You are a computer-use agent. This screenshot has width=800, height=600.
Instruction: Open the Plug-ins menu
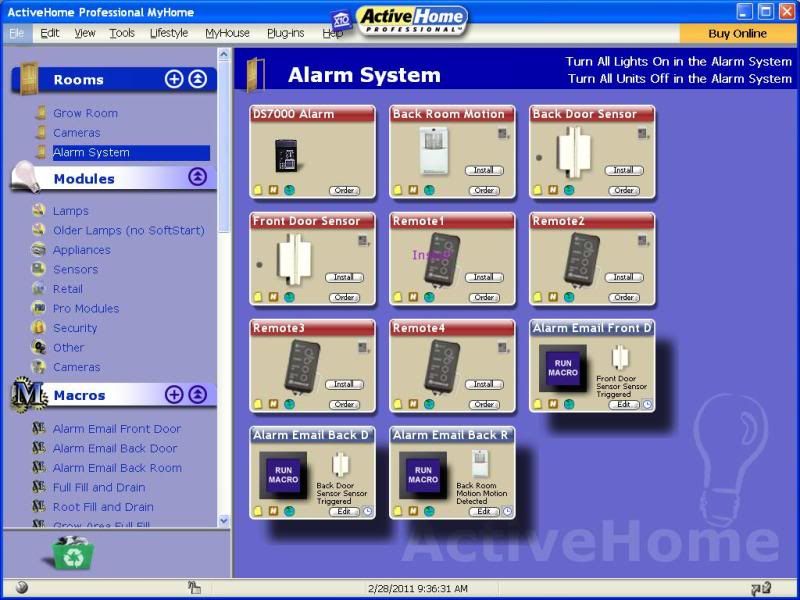286,33
